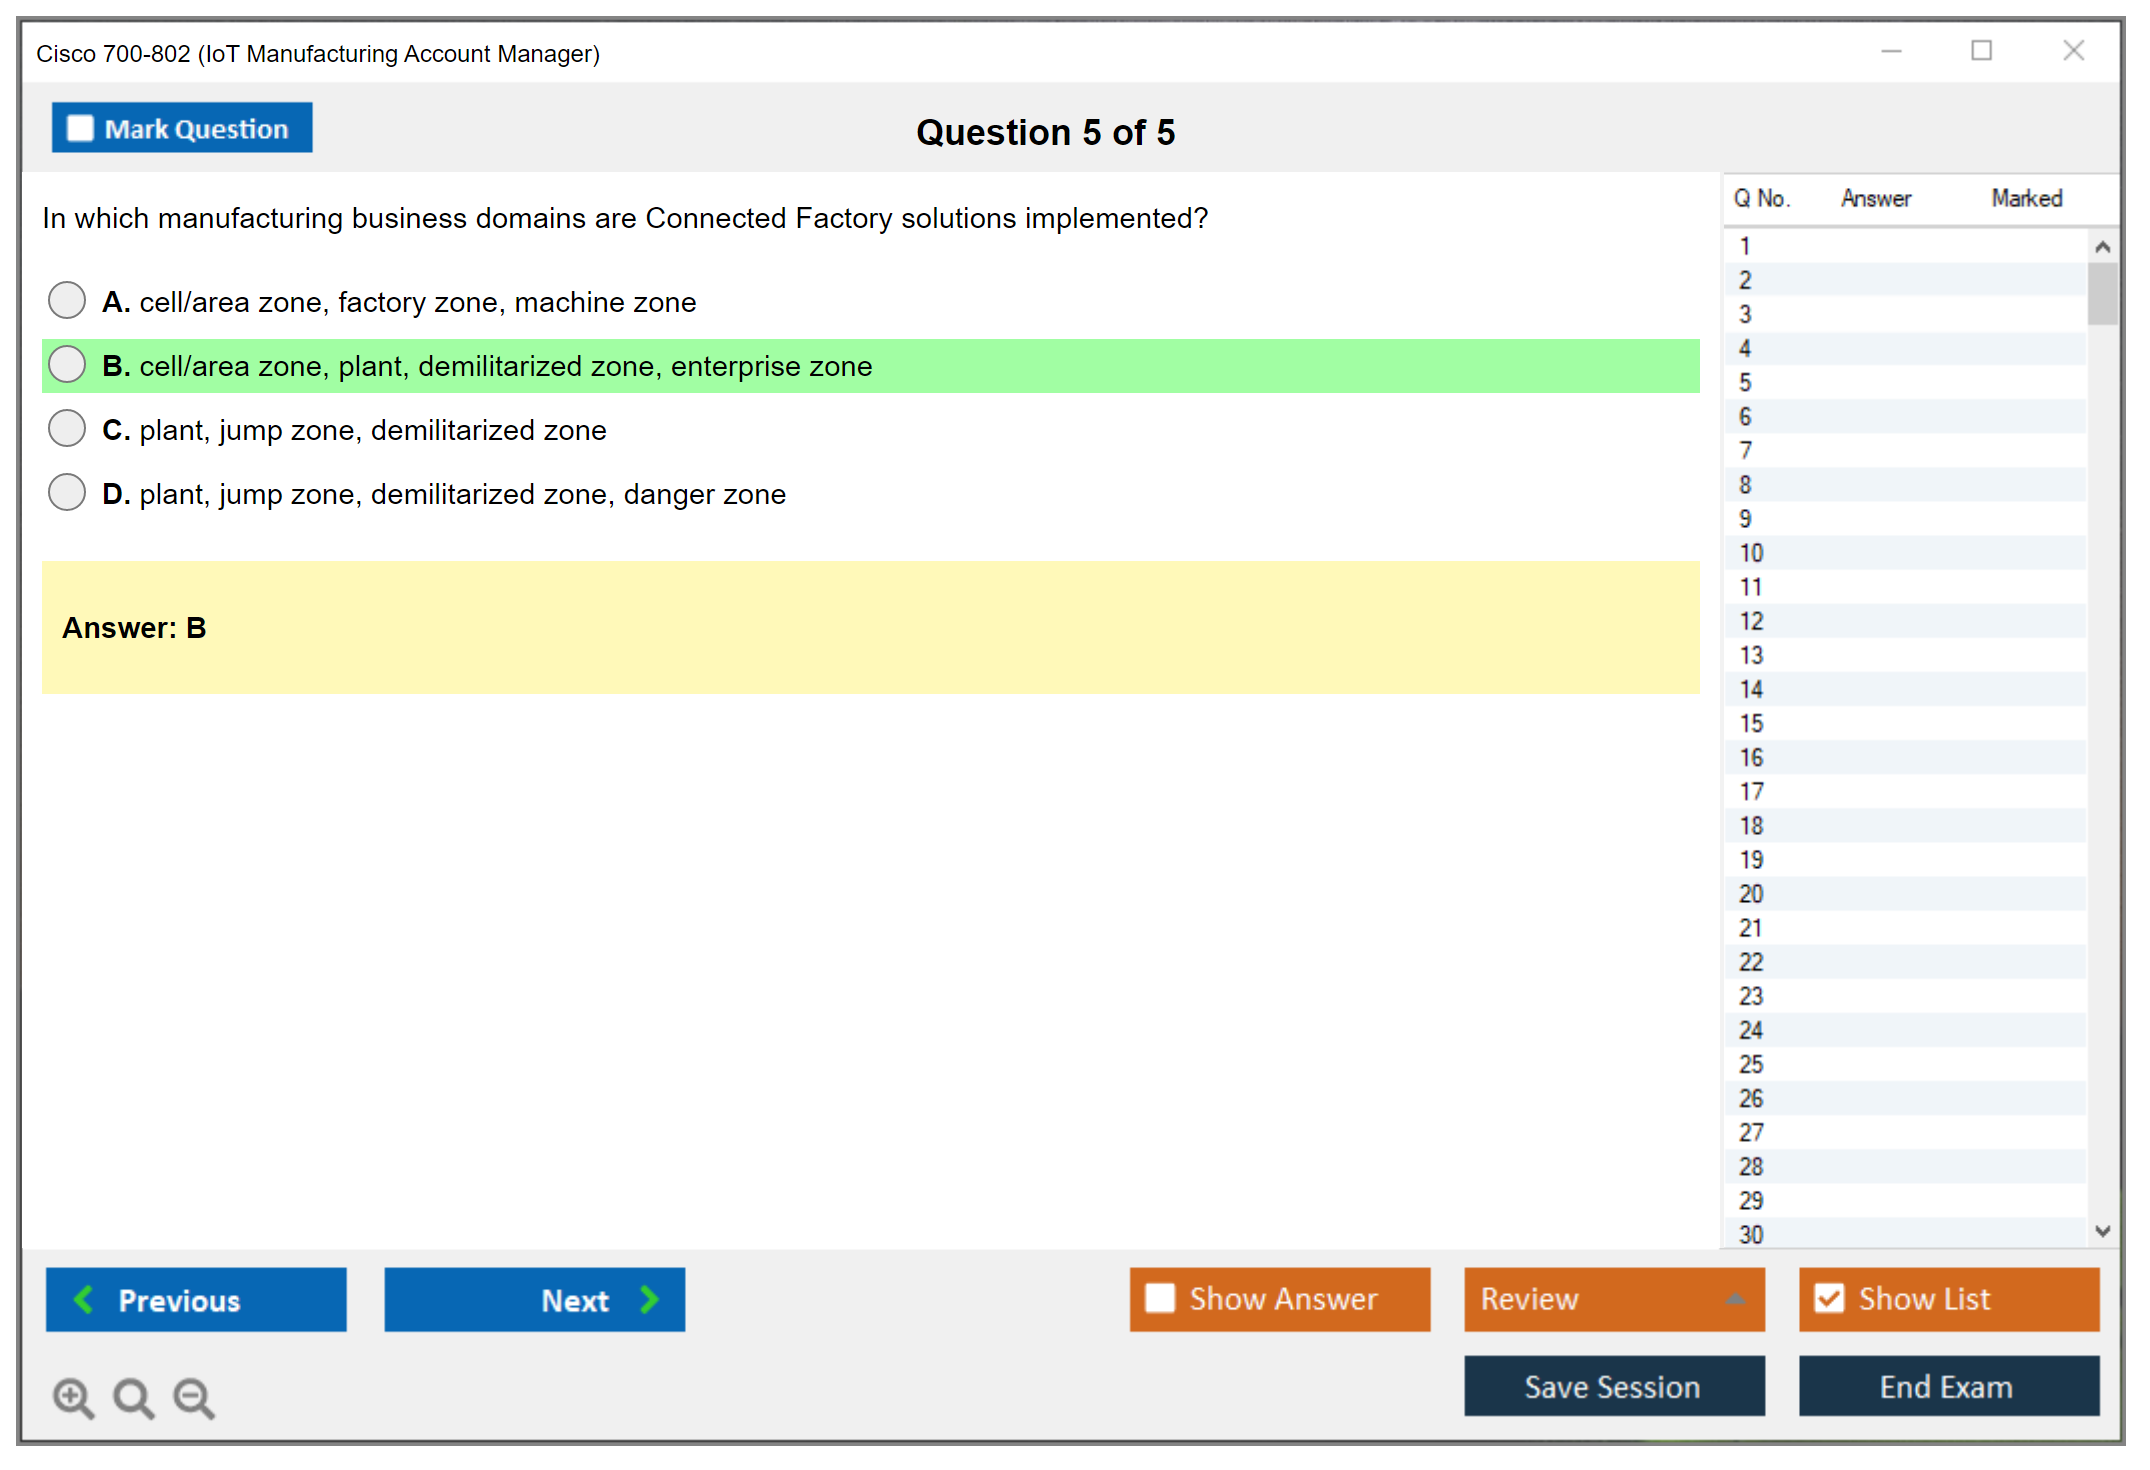Select question 12 in the list
Viewport: 2150px width, 1470px height.
(x=1751, y=621)
